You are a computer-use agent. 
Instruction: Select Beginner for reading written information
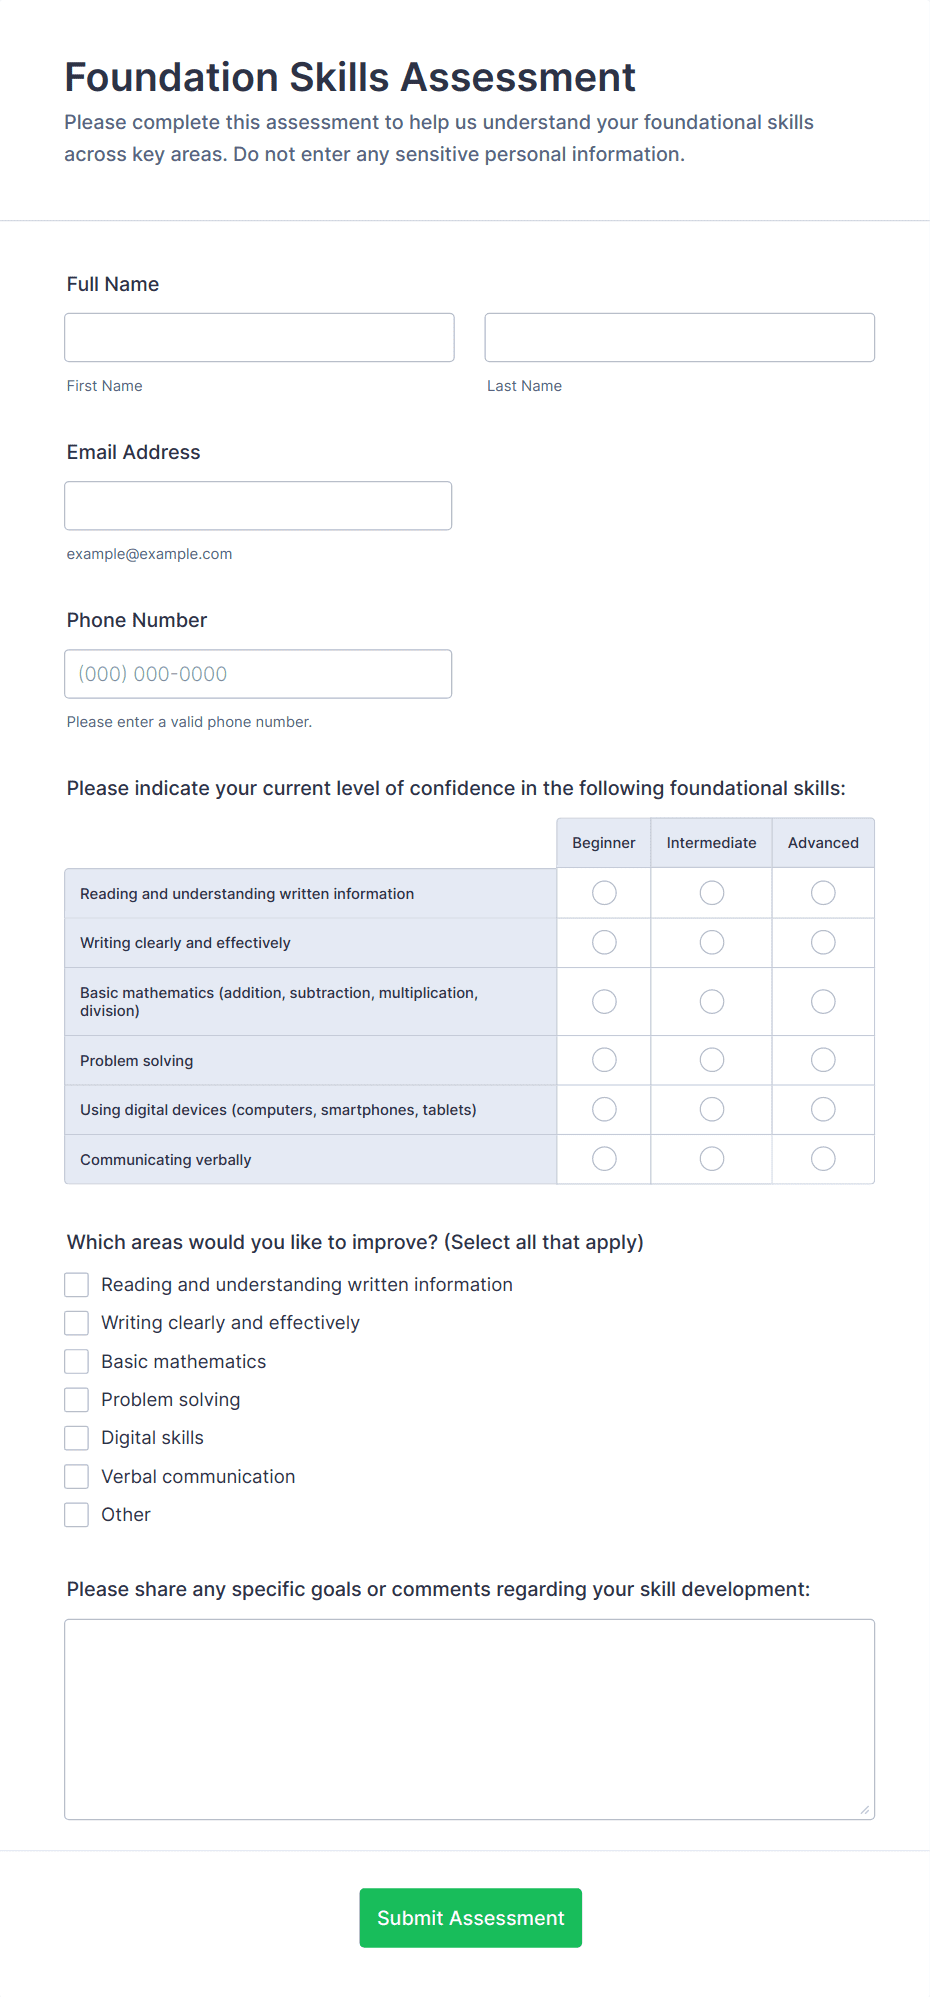coord(603,892)
